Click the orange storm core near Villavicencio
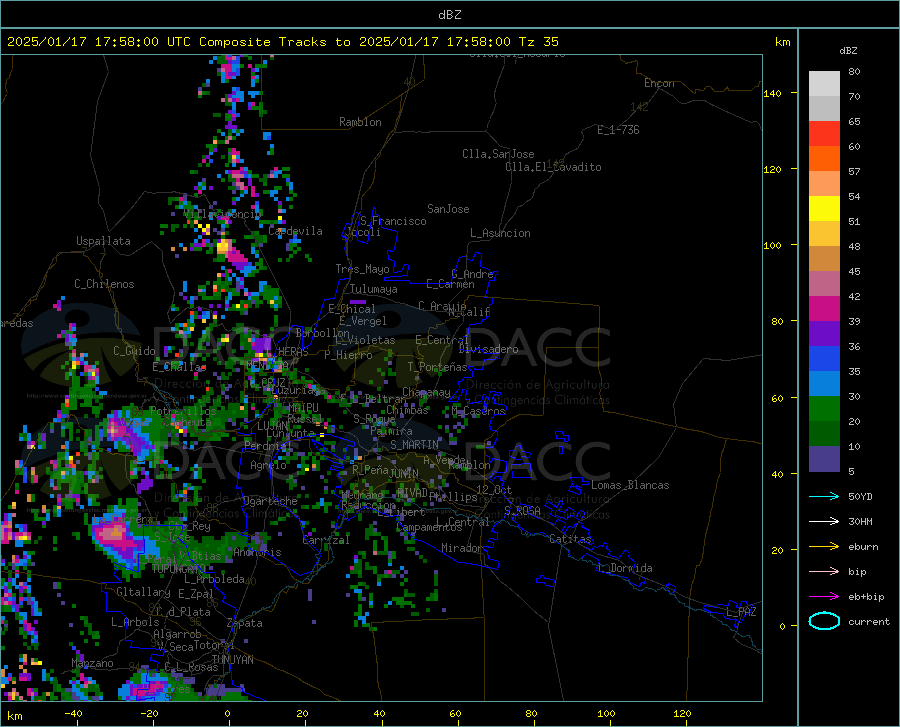Image resolution: width=900 pixels, height=727 pixels. [223, 247]
